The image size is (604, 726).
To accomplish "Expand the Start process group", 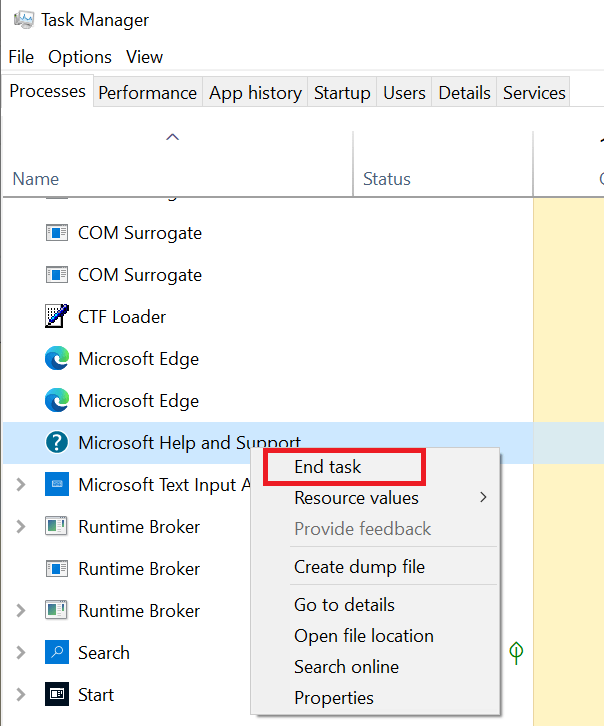I will coord(21,695).
